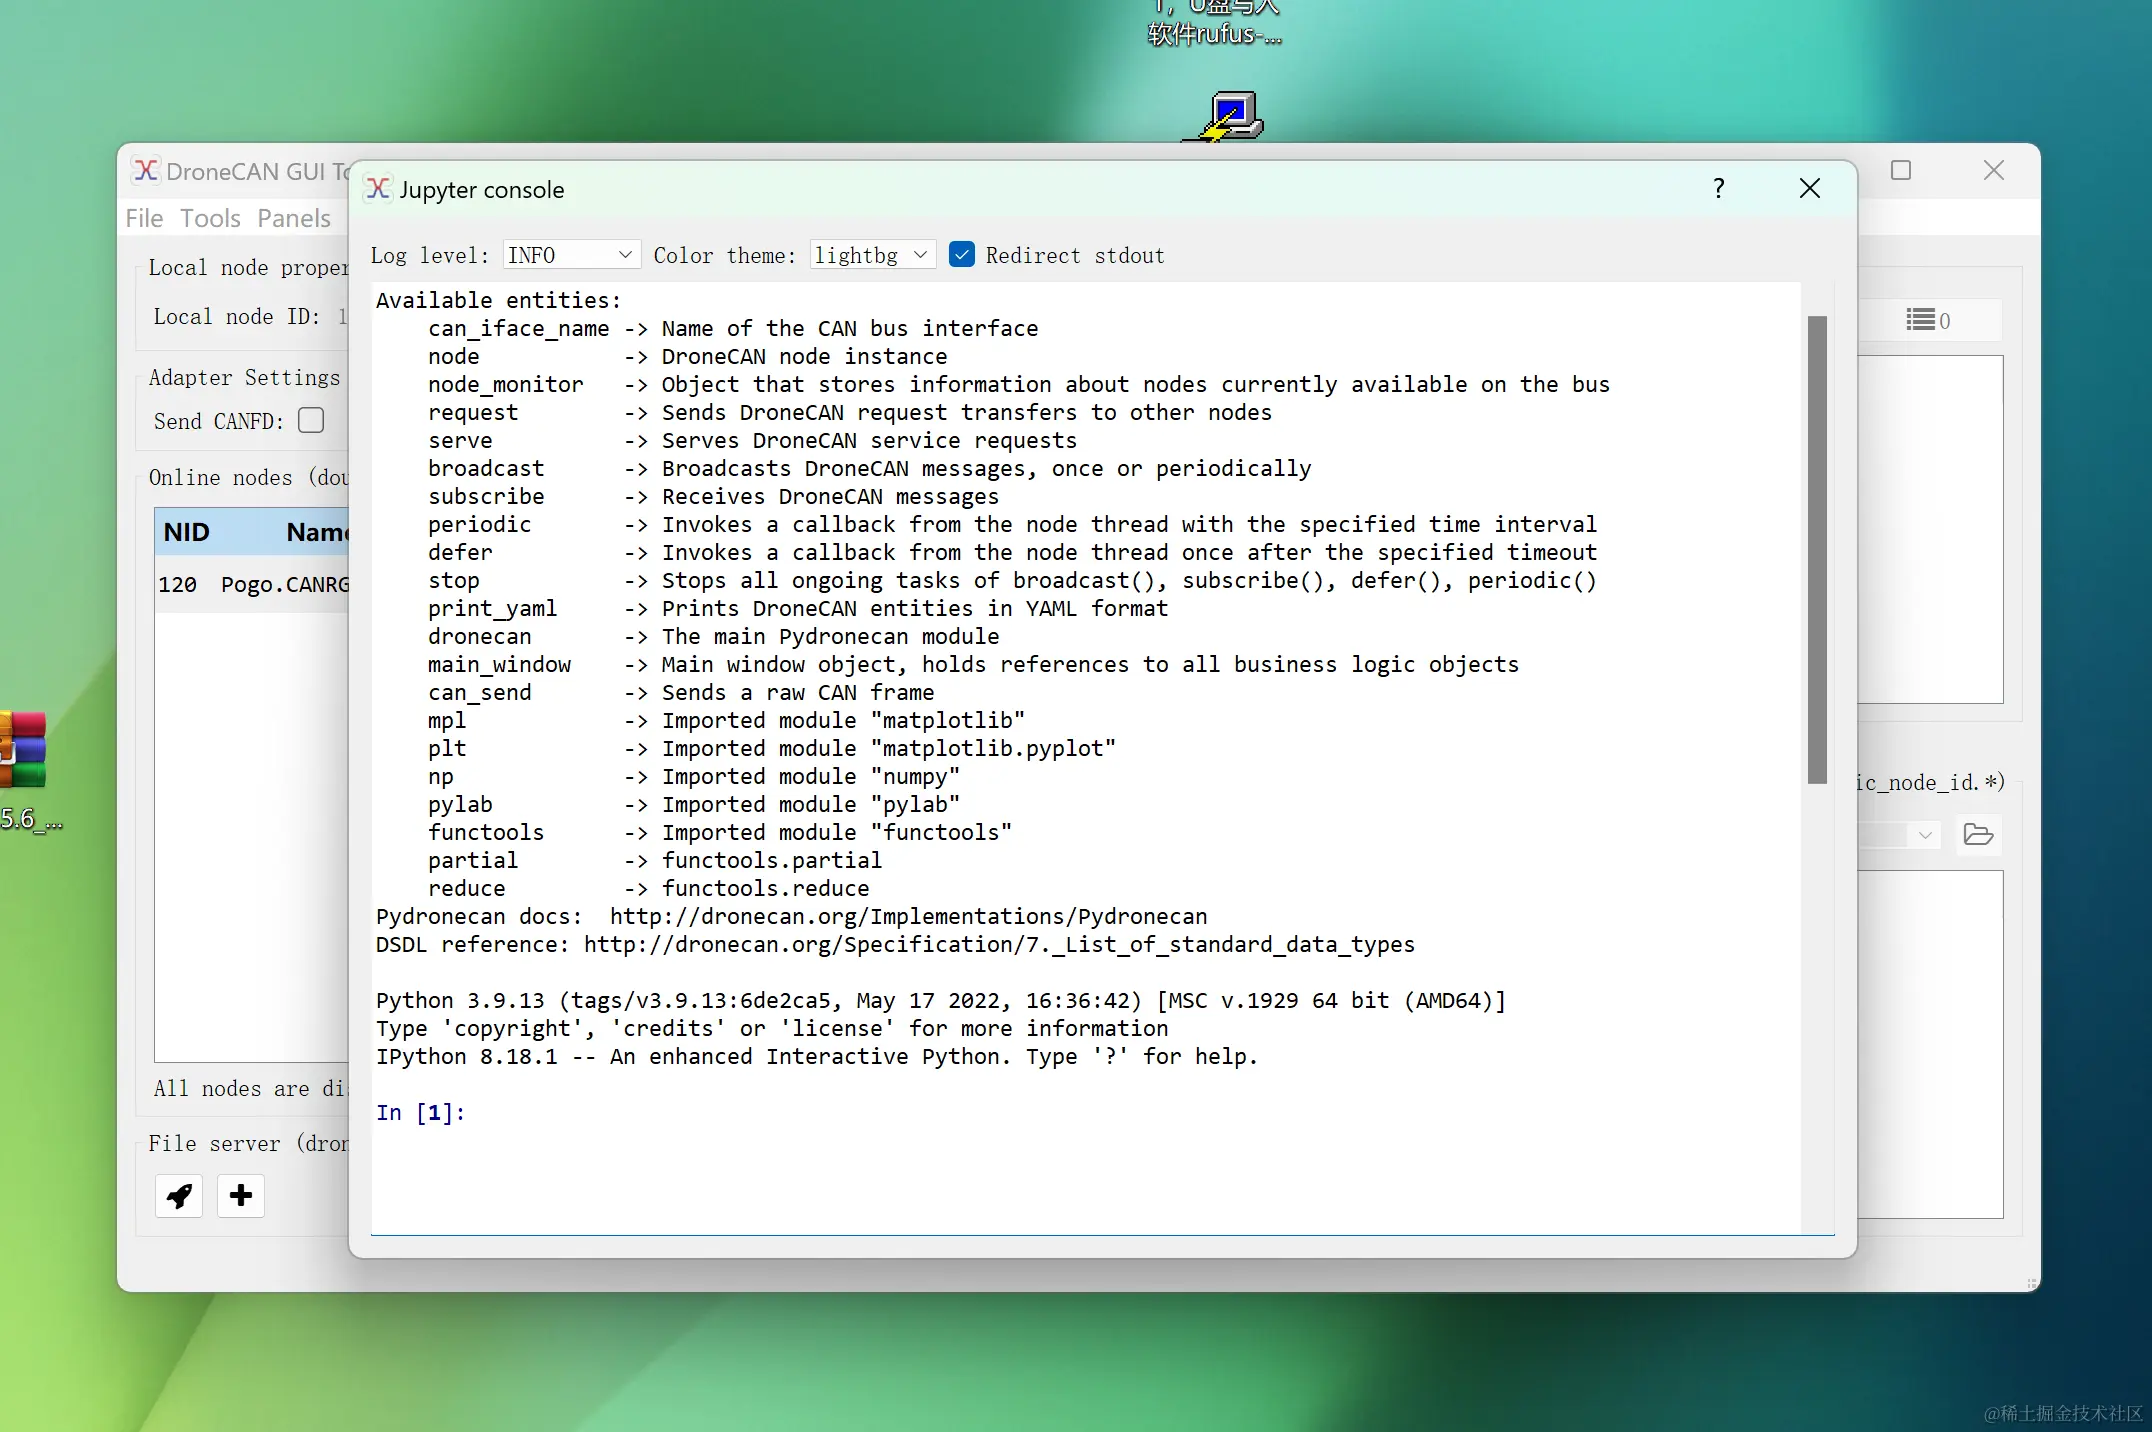Click the Jupyter console title icon

pyautogui.click(x=378, y=189)
